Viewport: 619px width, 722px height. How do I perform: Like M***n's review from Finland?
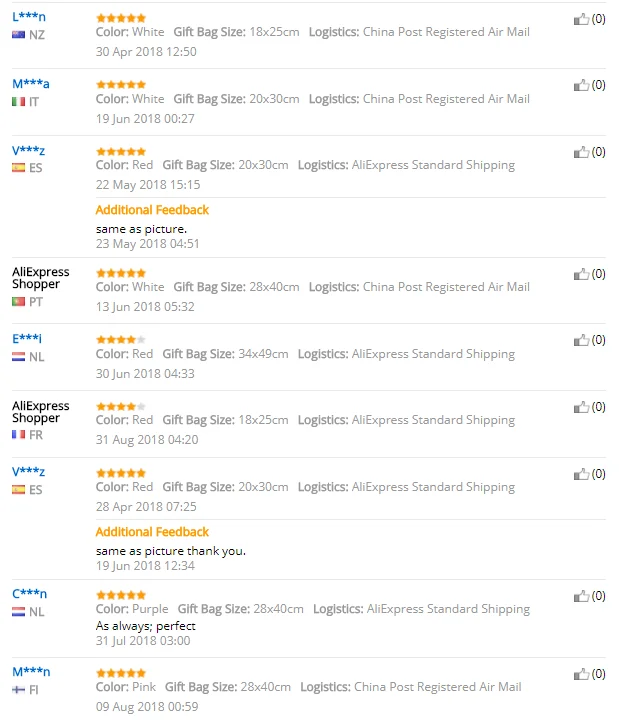coord(581,674)
